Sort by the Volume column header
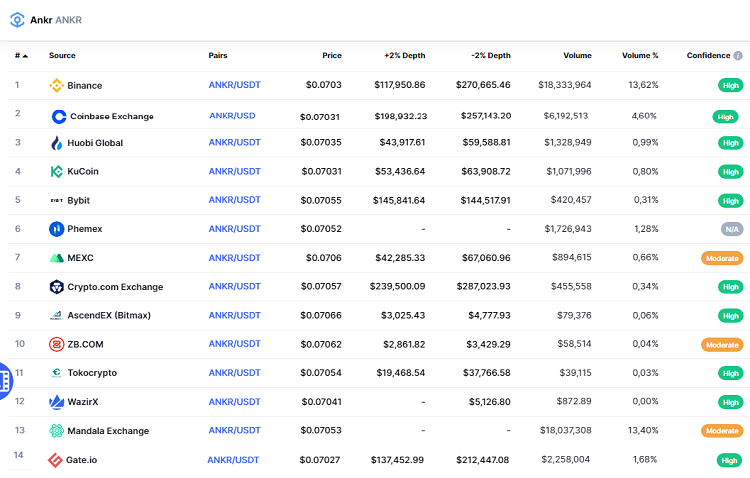750x478 pixels. click(577, 56)
